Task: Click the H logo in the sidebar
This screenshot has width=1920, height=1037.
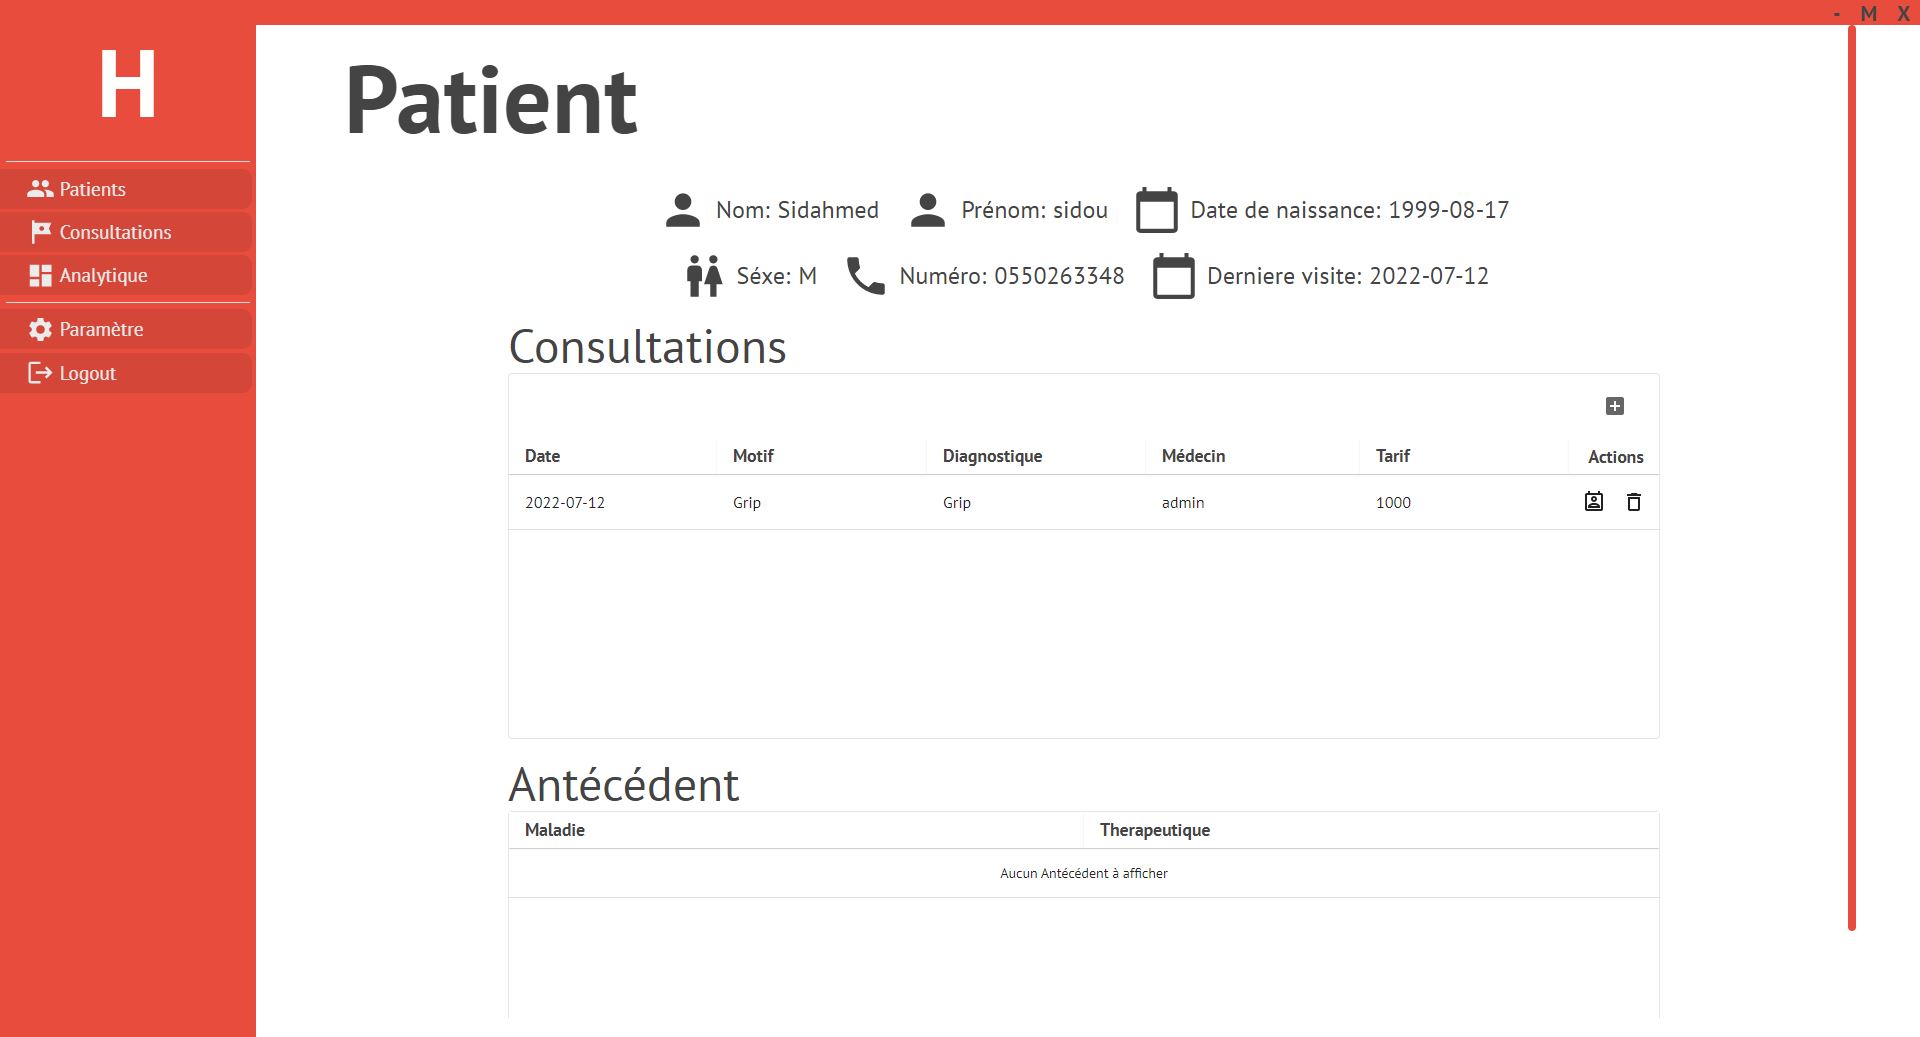Action: 128,85
